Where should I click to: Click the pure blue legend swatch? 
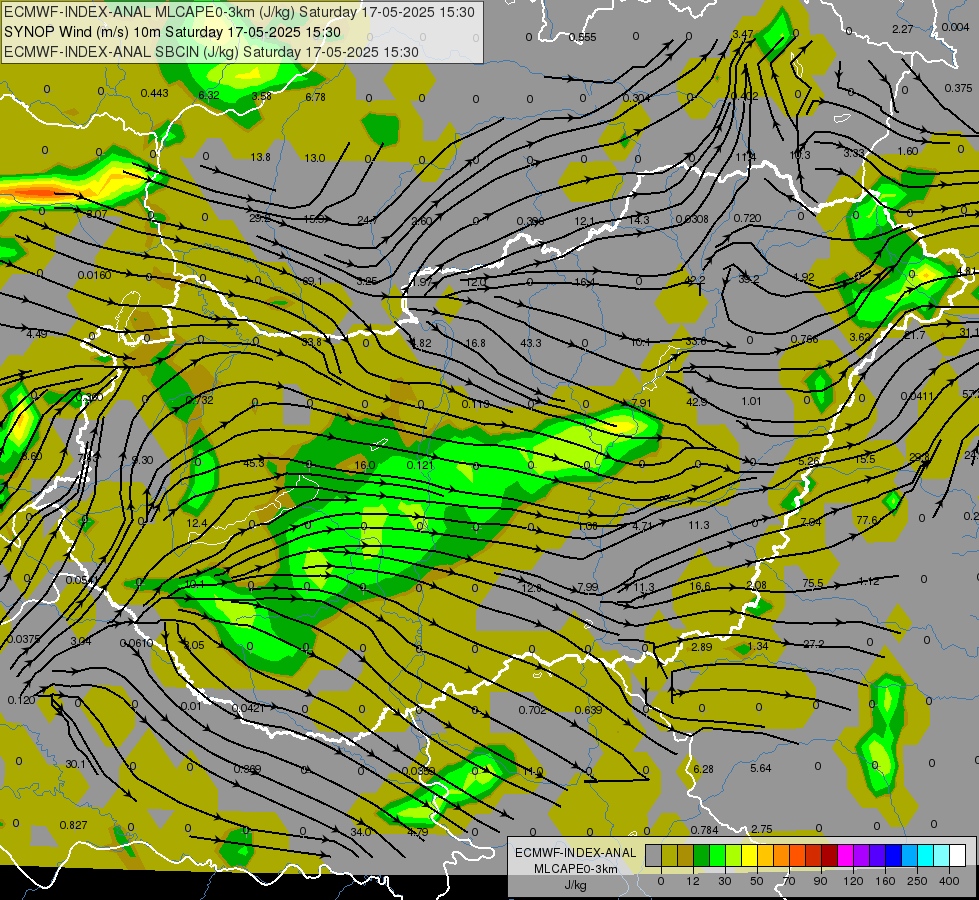(x=893, y=856)
